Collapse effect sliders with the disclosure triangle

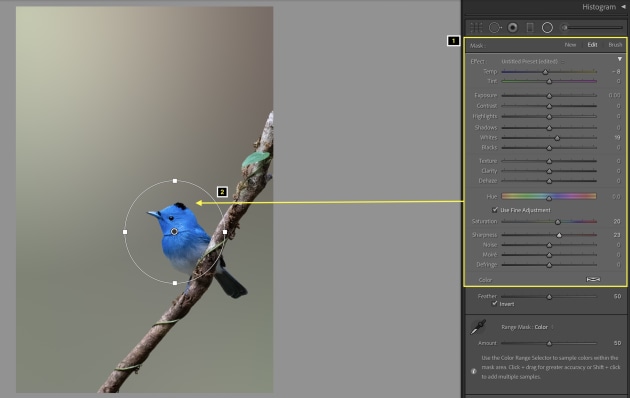point(620,59)
